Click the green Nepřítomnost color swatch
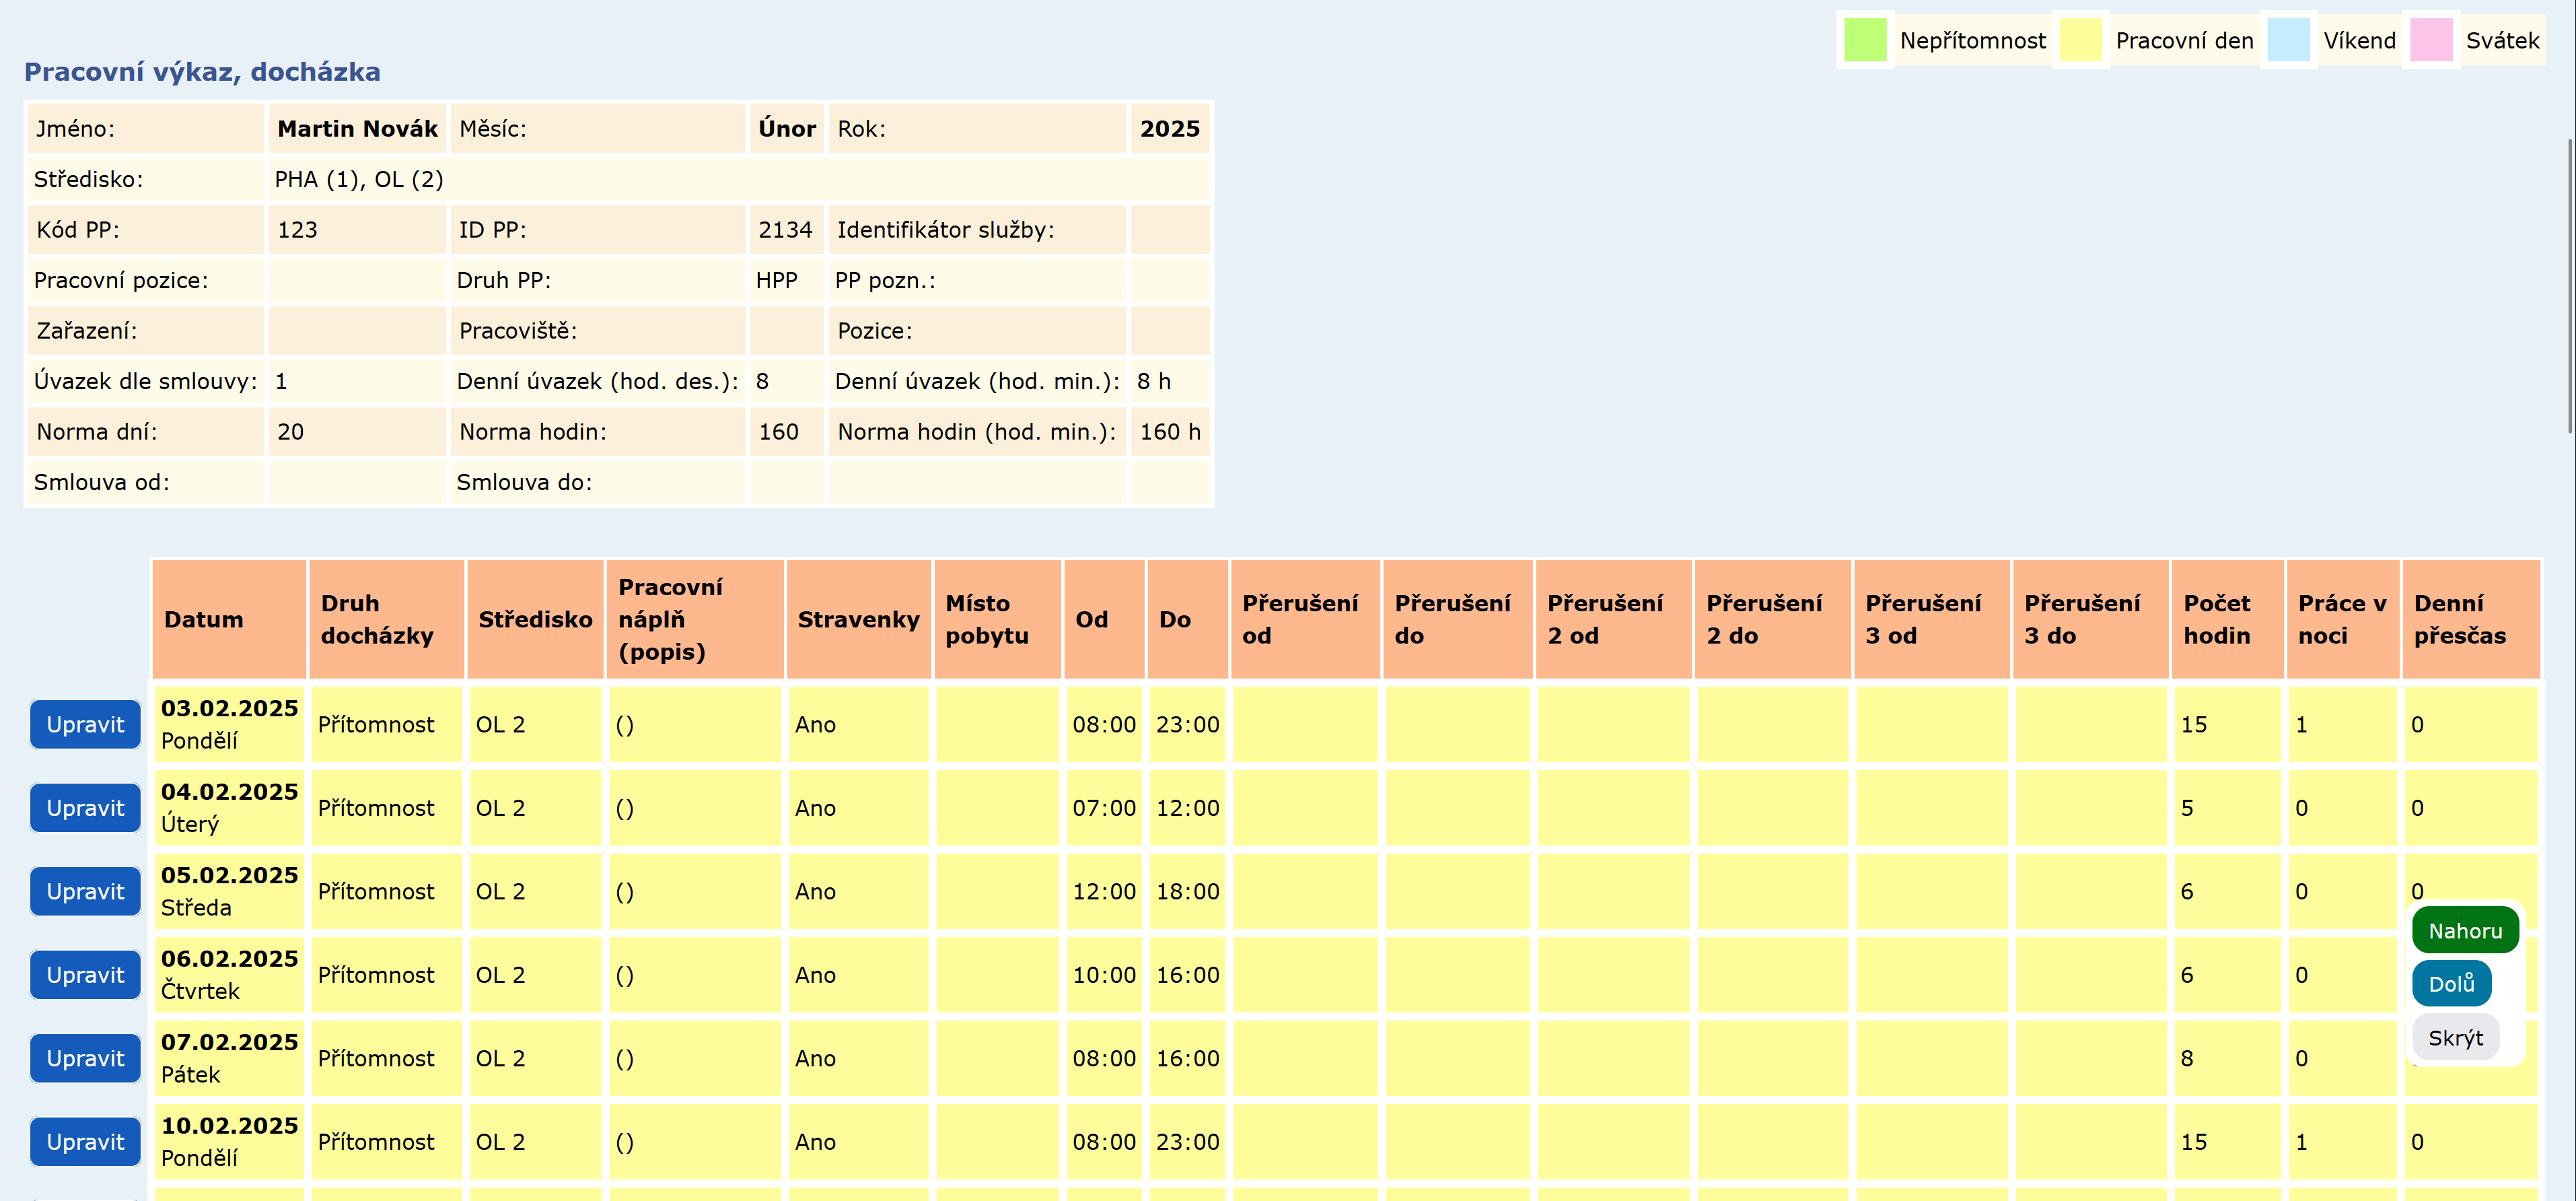Screen dimensions: 2576x1201 (1865, 40)
